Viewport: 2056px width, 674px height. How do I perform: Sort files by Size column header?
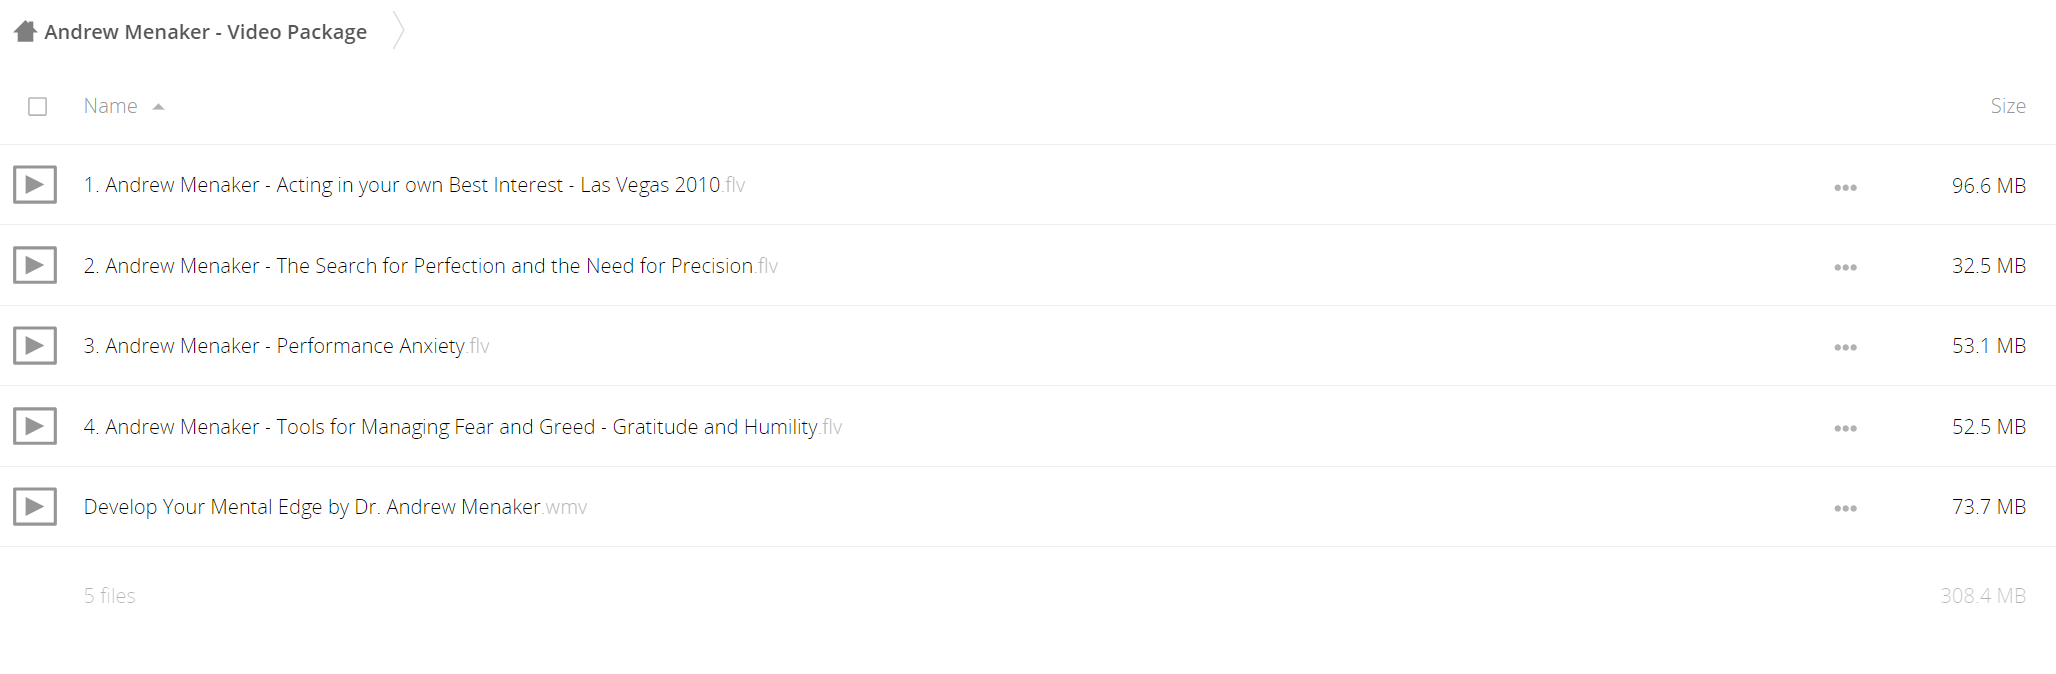[2008, 106]
